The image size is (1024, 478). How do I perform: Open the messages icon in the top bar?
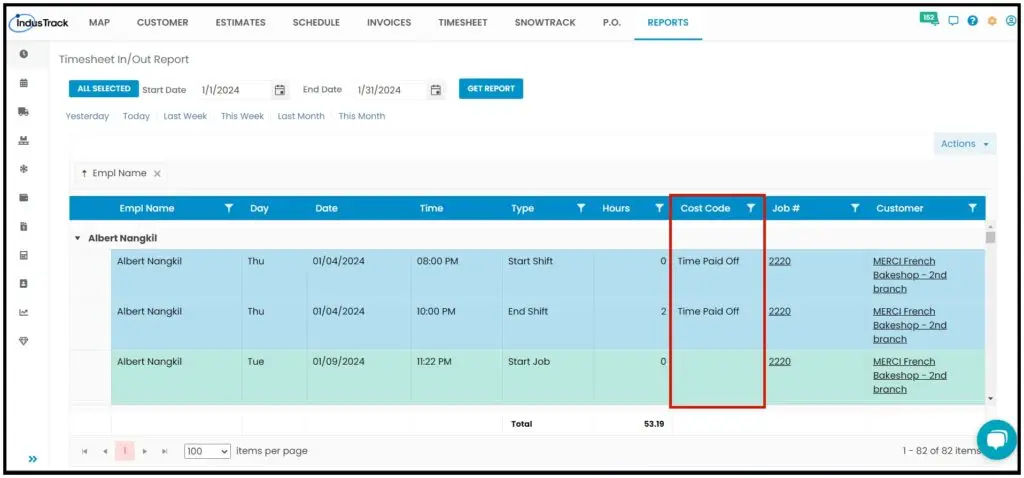953,21
